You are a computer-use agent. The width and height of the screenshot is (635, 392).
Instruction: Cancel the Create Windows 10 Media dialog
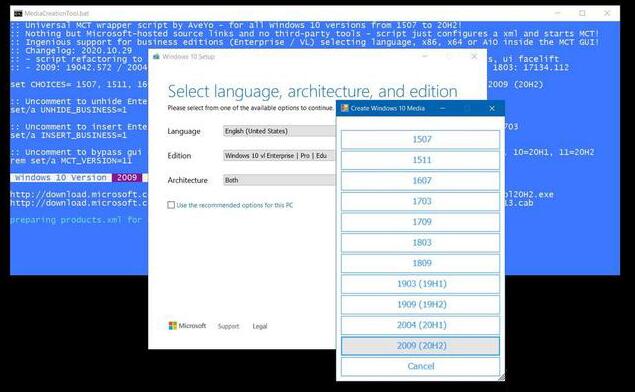coord(420,366)
